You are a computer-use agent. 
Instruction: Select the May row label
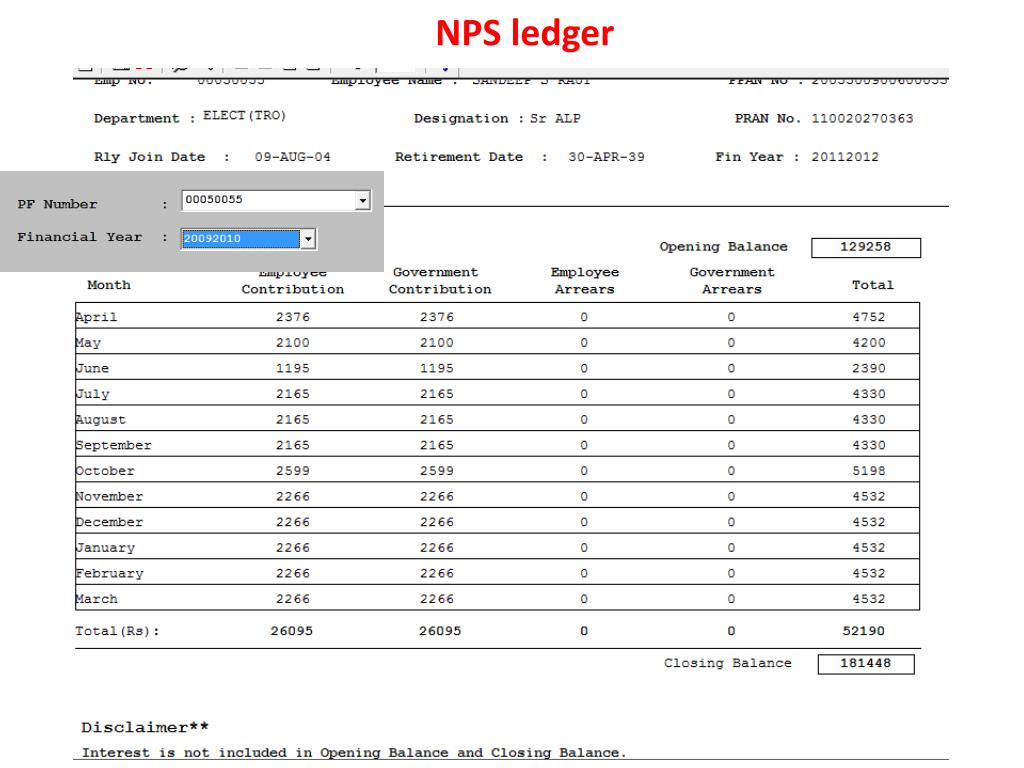click(x=88, y=343)
